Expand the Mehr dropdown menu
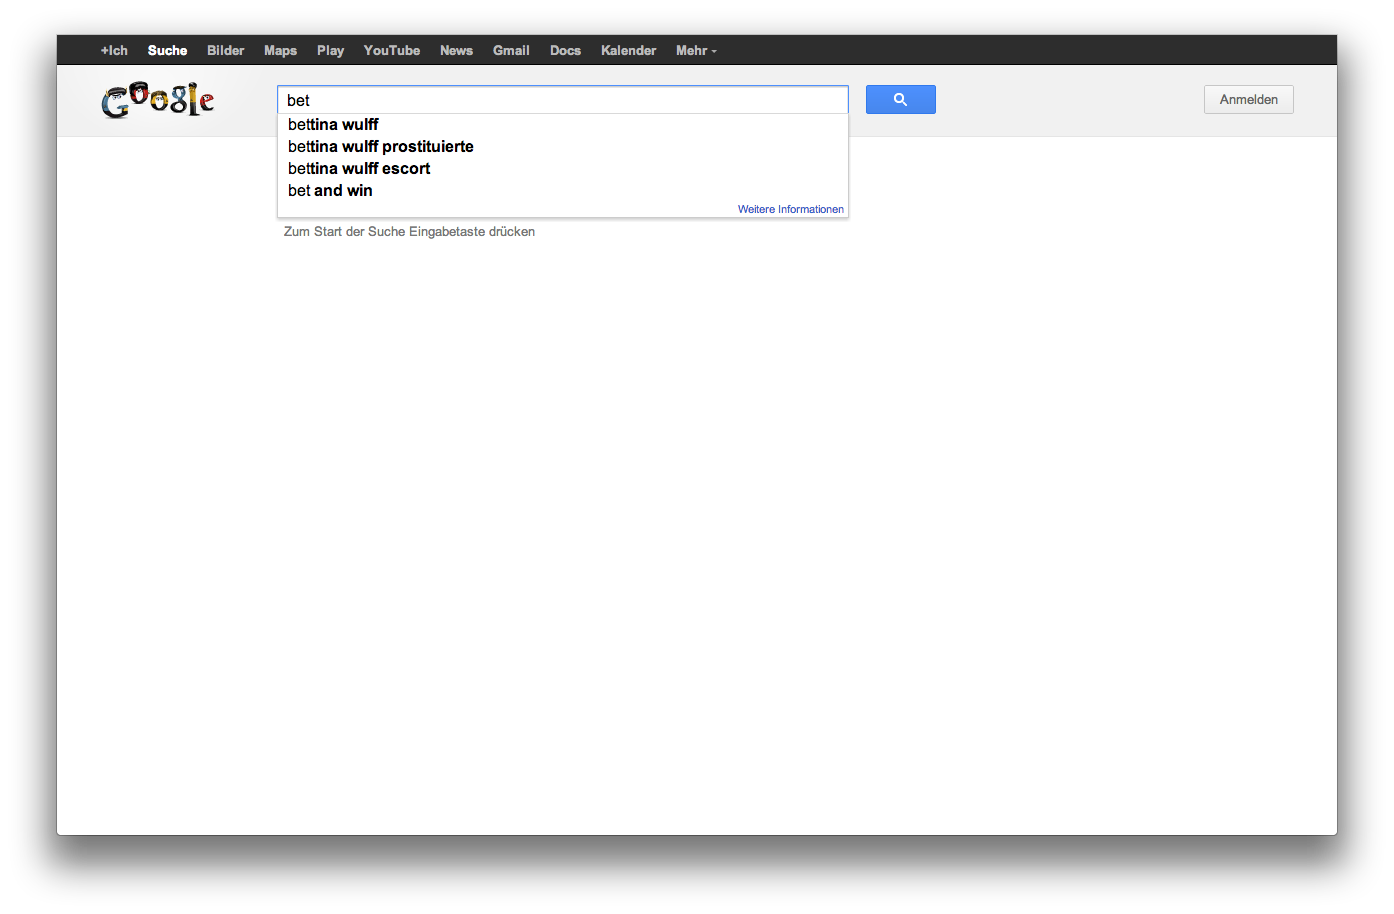1394x914 pixels. tap(696, 51)
